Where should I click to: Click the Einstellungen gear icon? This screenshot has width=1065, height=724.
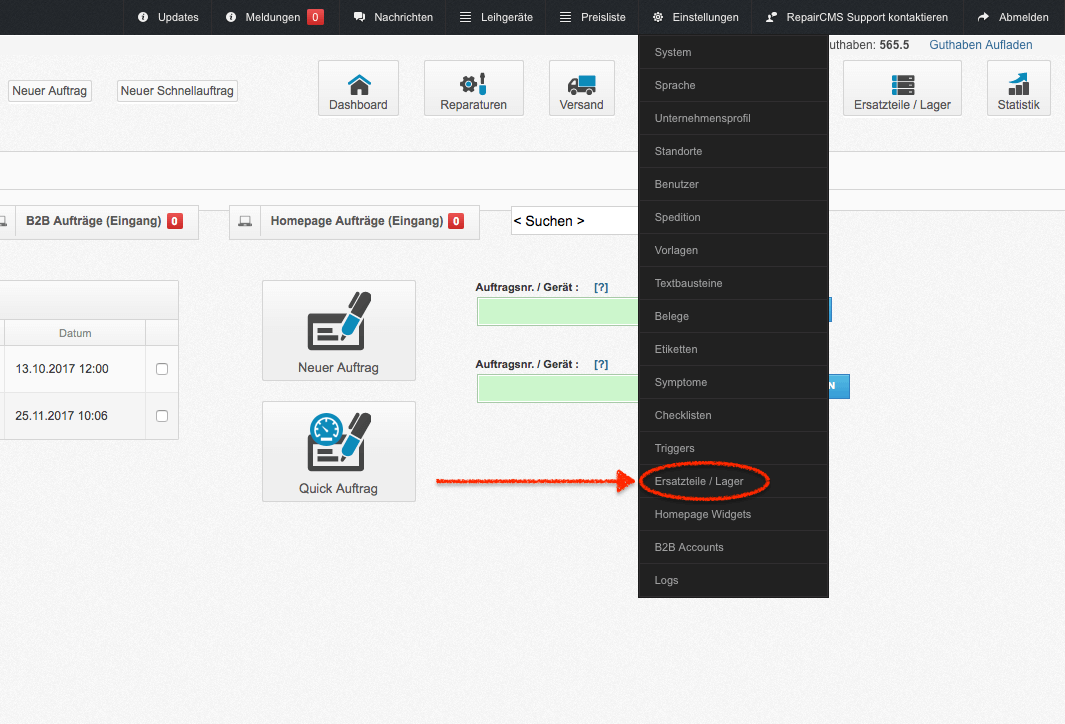(x=657, y=17)
